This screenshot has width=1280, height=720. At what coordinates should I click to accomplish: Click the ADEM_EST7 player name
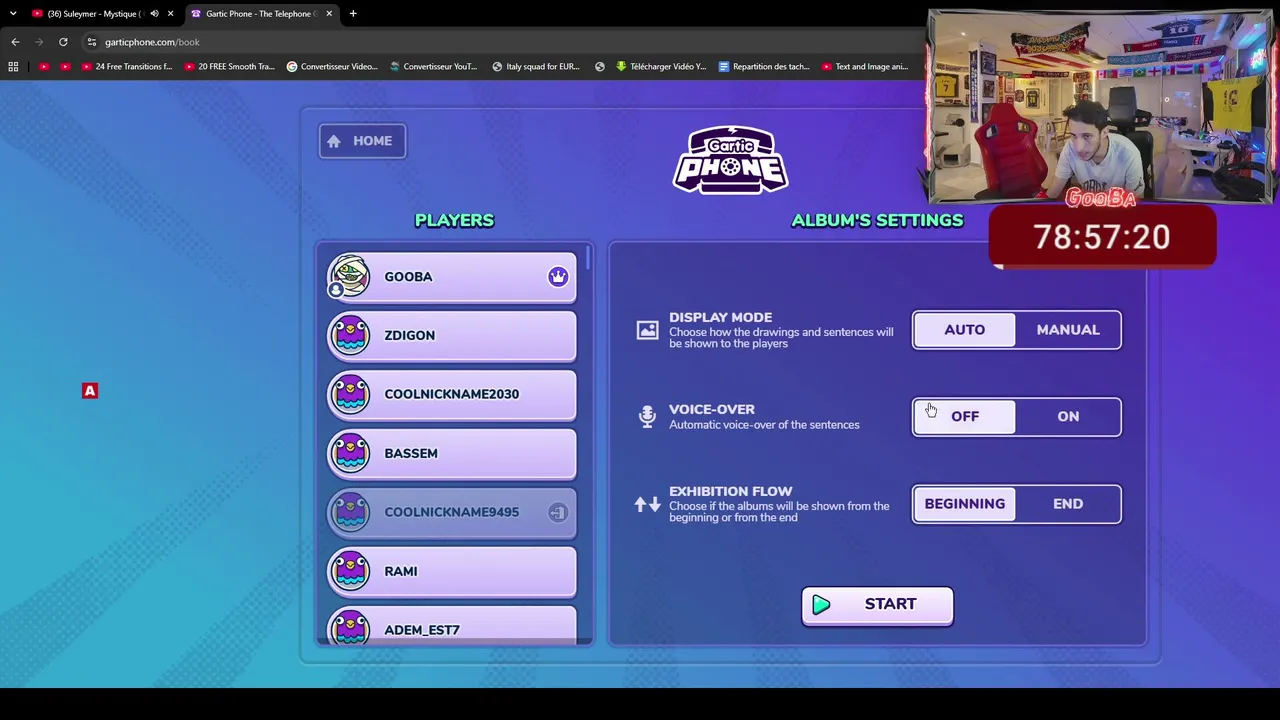tap(422, 630)
